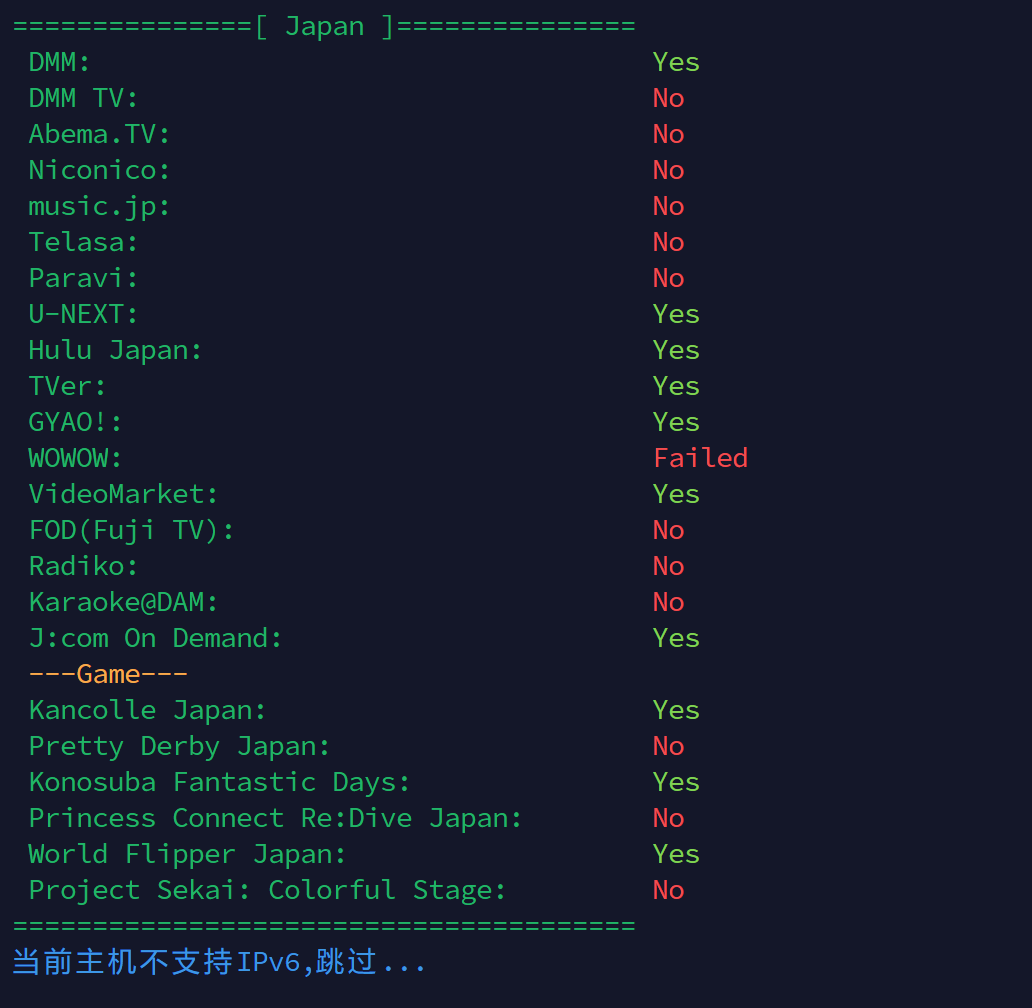Click Karaoke@DAM service name
1032x1008 pixels.
(x=123, y=603)
